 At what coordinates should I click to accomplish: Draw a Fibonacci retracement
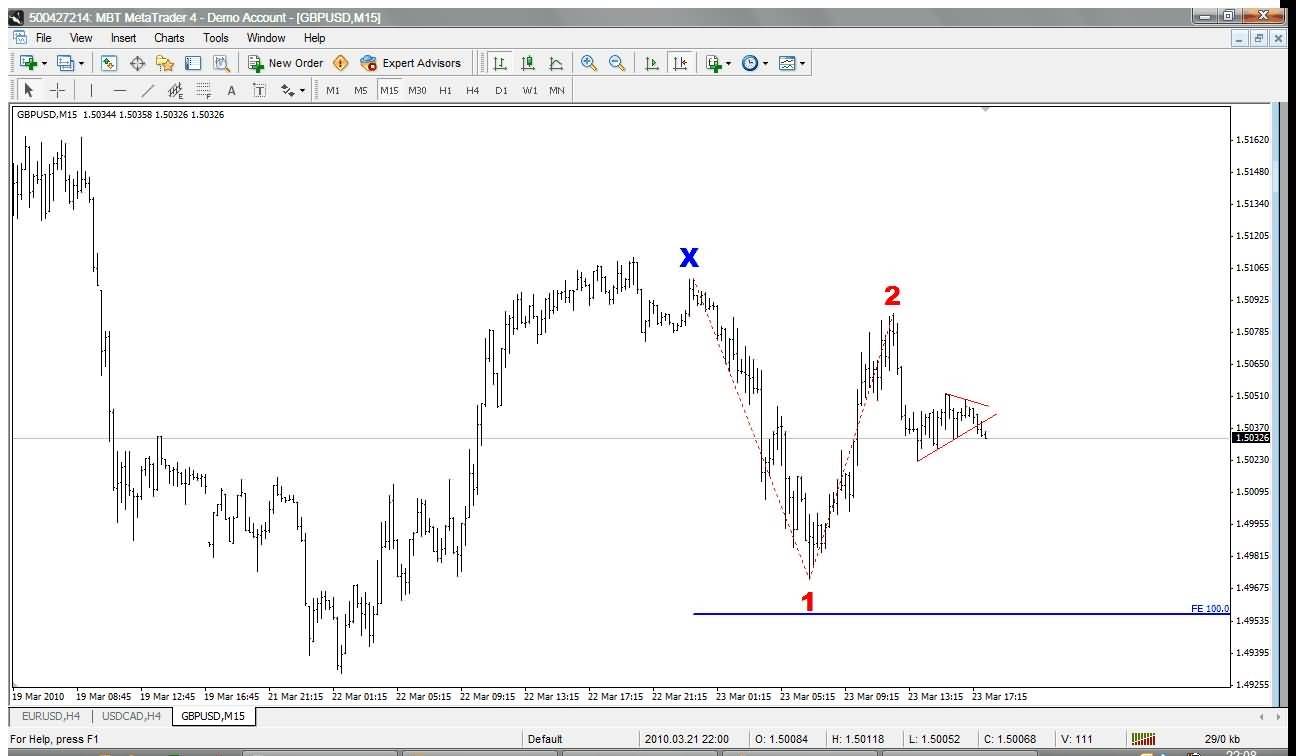tap(204, 90)
